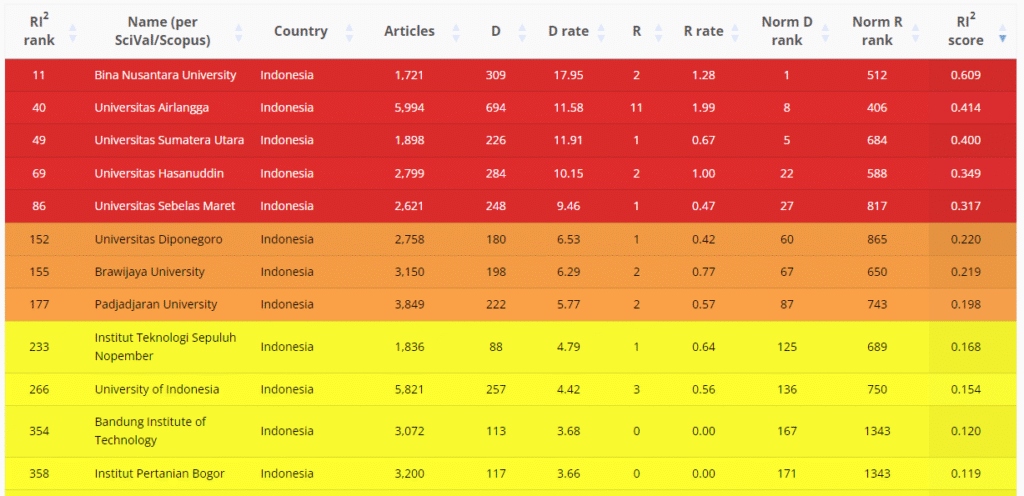The image size is (1024, 496).
Task: Sort by Articles column arrows
Action: point(456,31)
